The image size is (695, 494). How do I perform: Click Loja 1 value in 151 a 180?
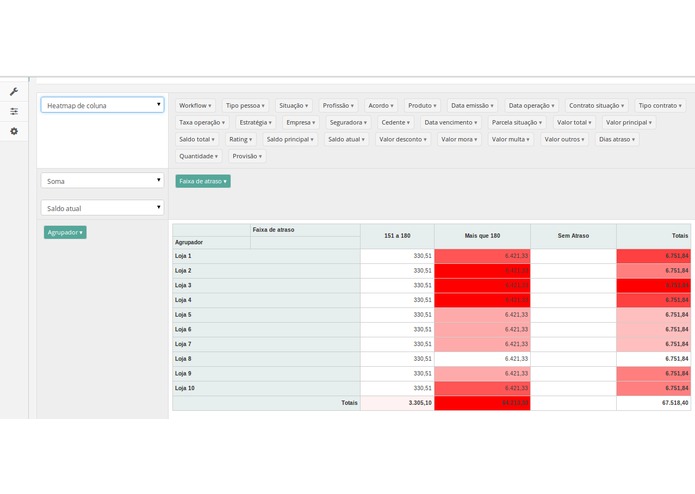[x=397, y=256]
